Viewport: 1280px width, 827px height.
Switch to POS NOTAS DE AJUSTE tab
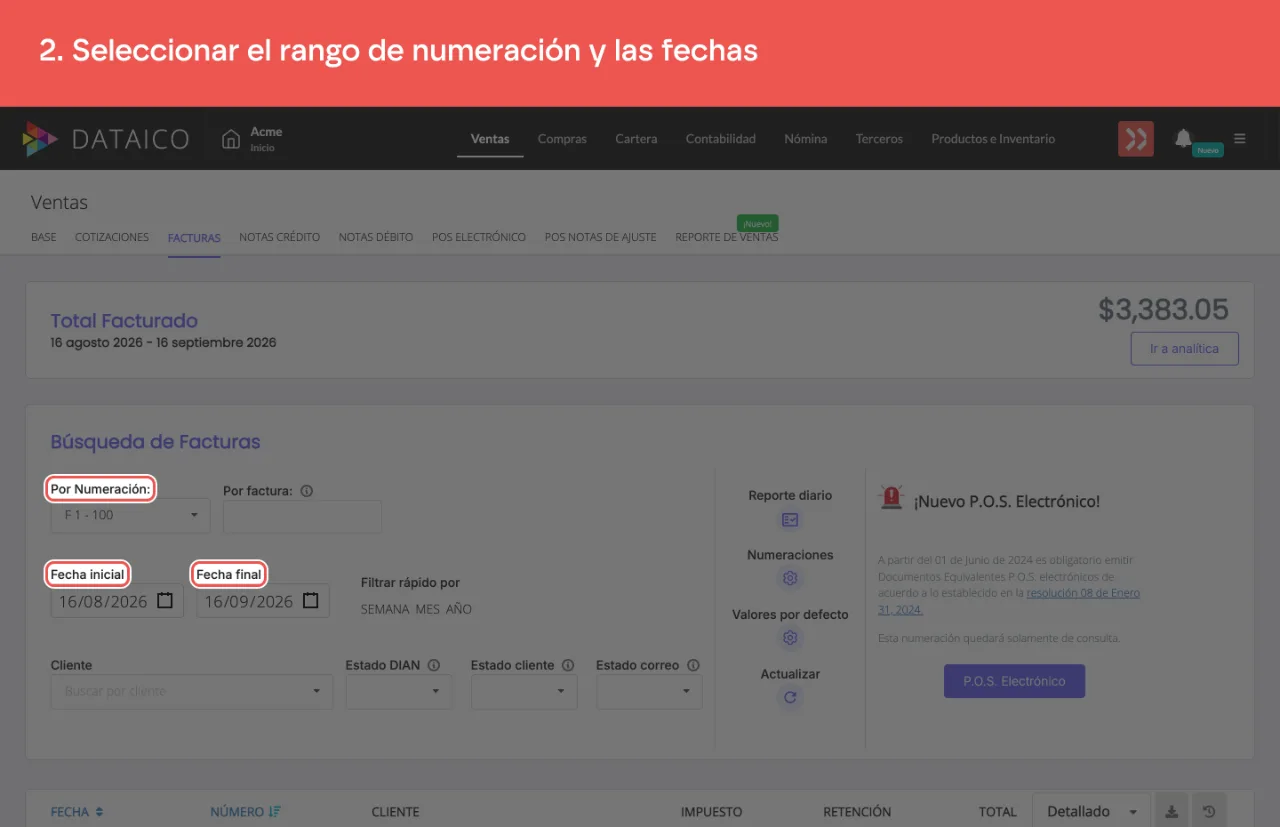coord(600,237)
